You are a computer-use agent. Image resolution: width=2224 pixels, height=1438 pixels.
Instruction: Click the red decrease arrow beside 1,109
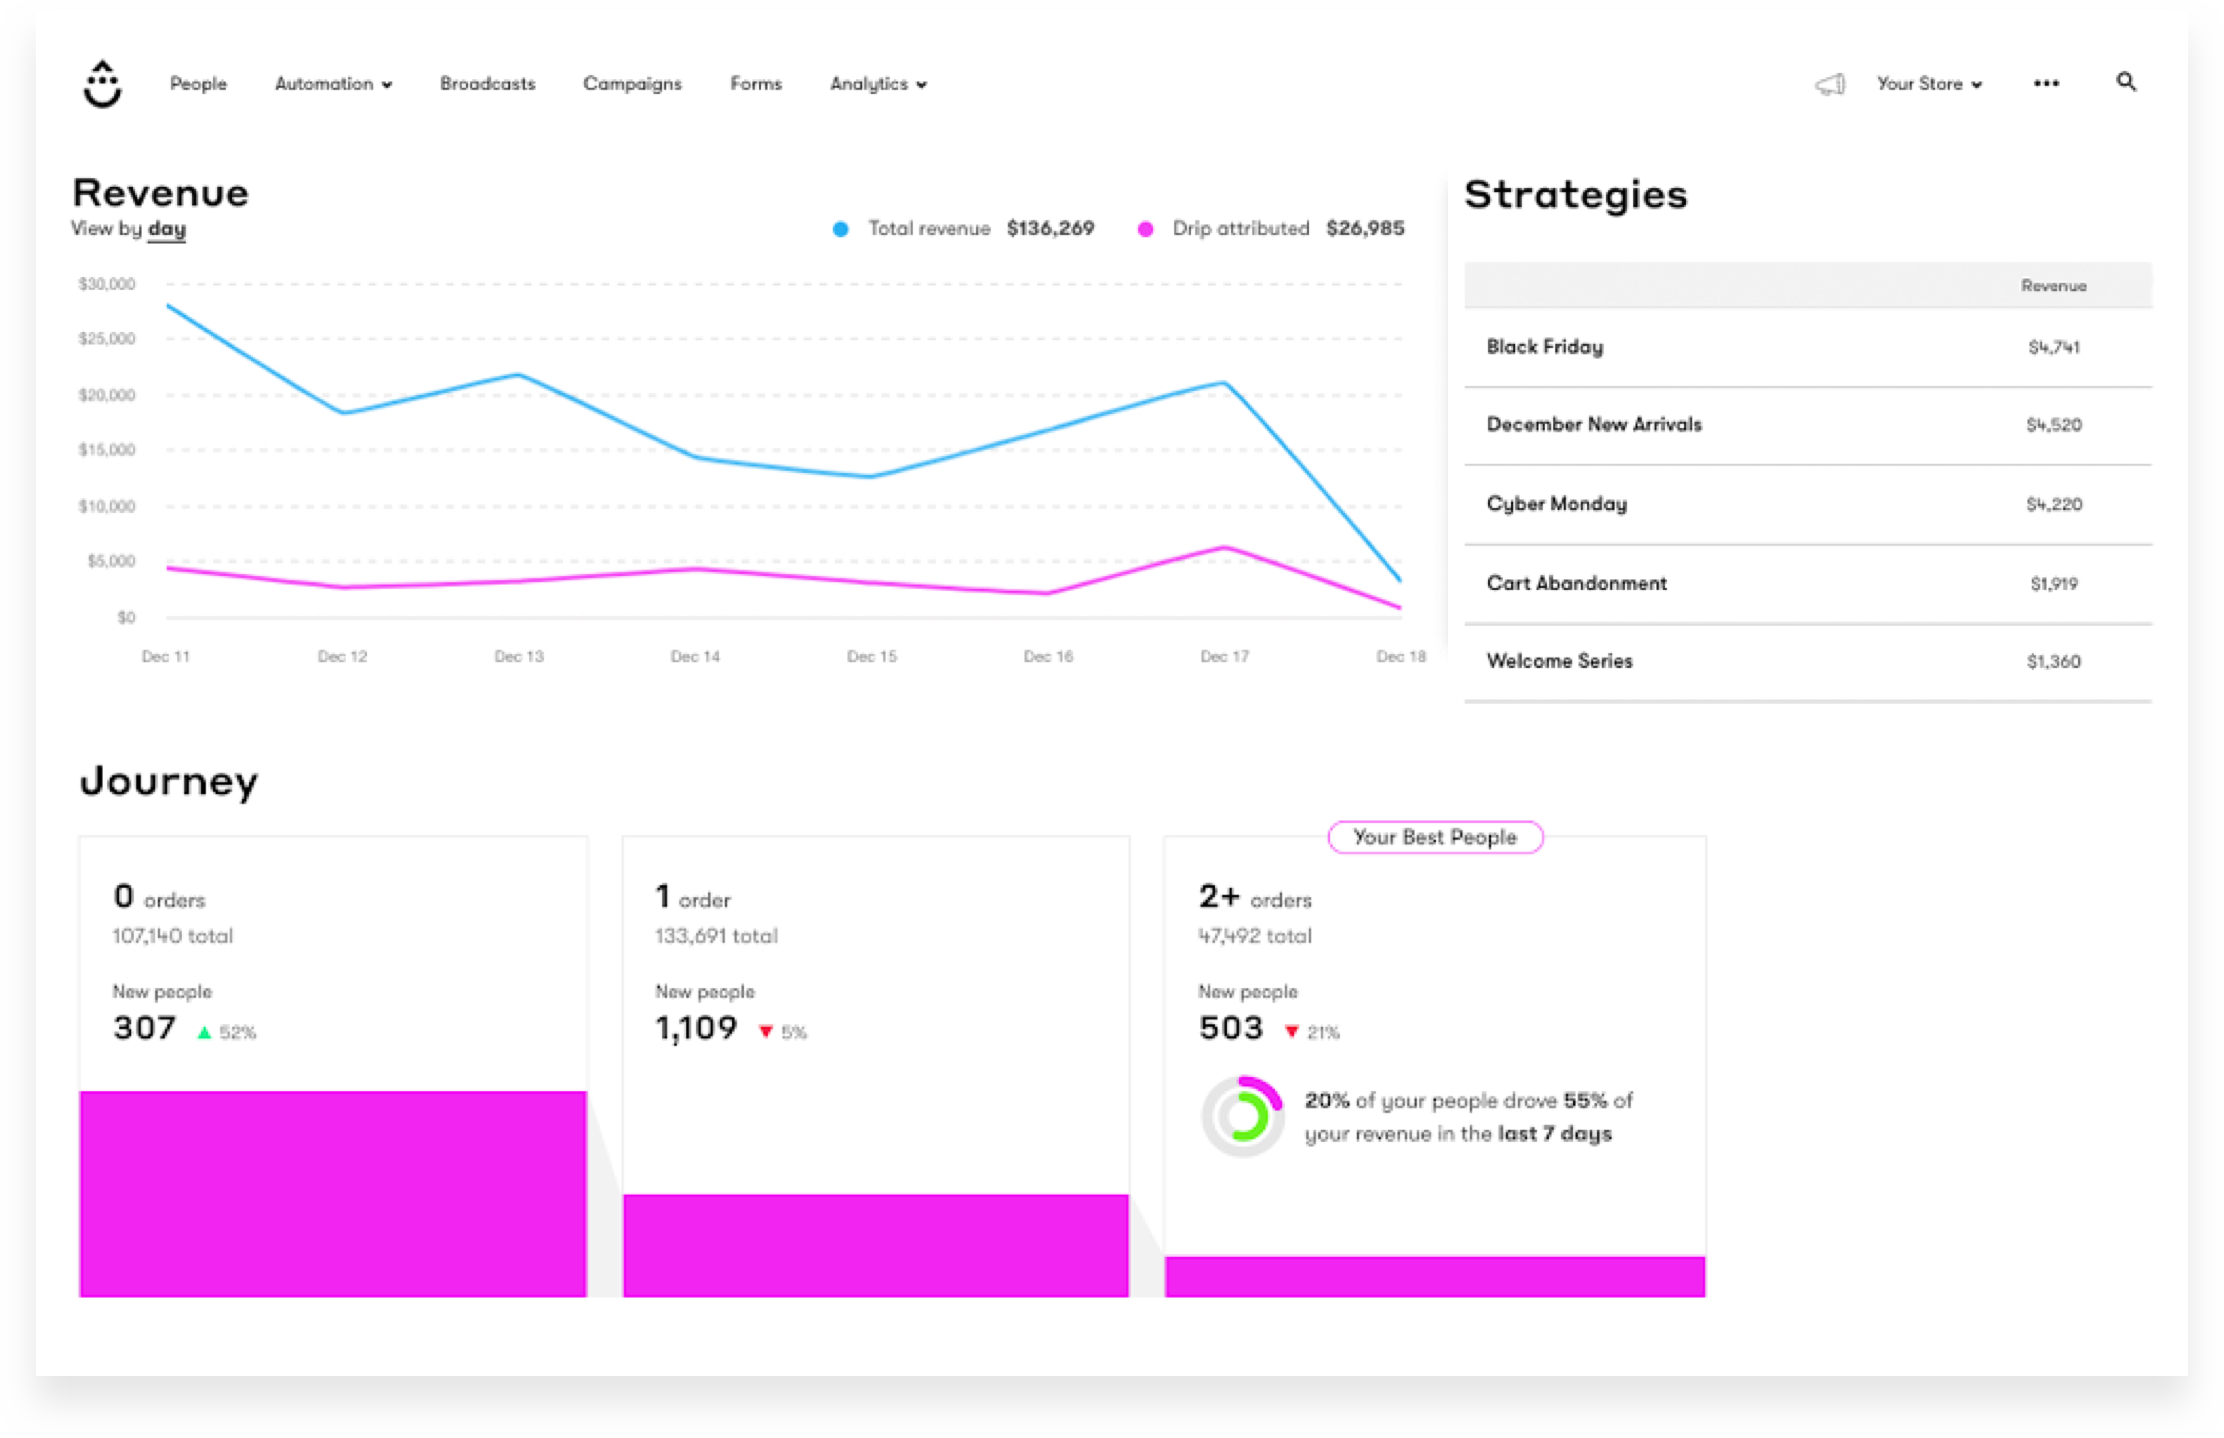[767, 1030]
